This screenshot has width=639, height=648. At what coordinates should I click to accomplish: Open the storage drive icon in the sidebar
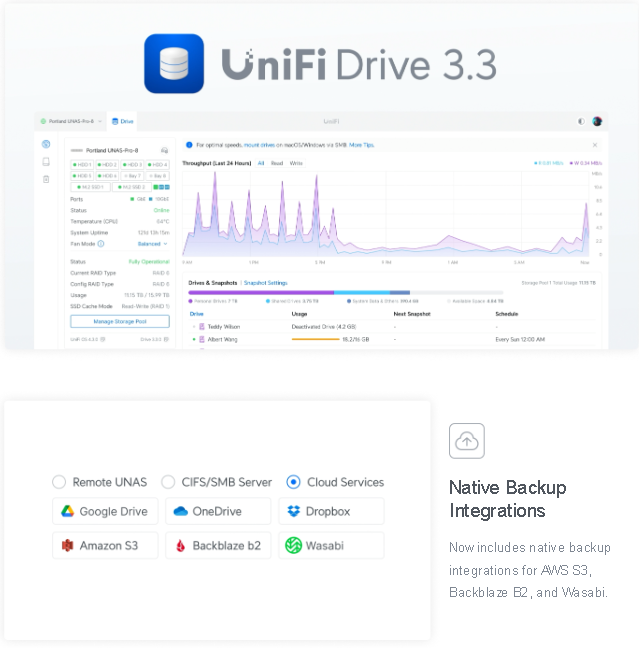point(46,162)
